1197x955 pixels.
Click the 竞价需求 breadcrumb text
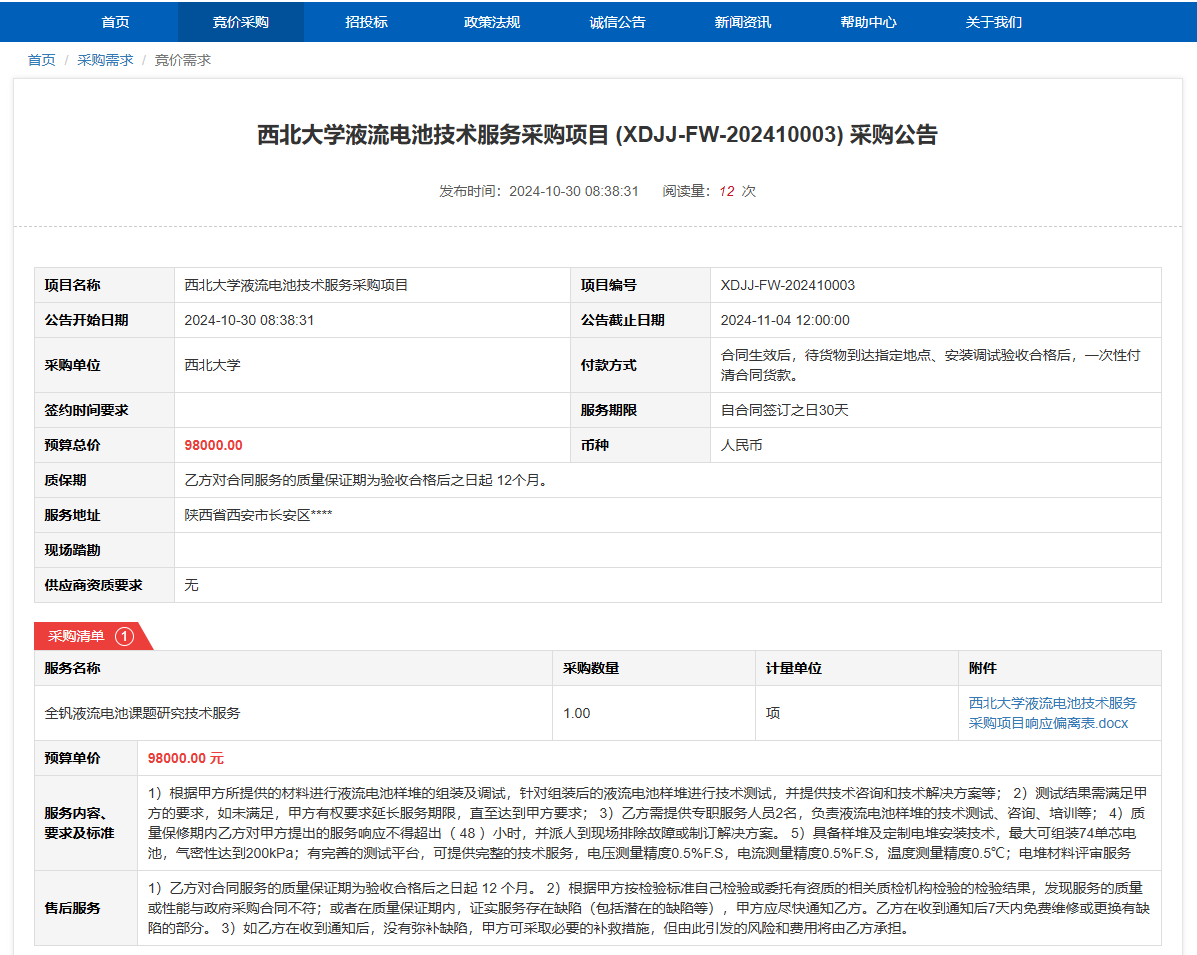tap(182, 60)
